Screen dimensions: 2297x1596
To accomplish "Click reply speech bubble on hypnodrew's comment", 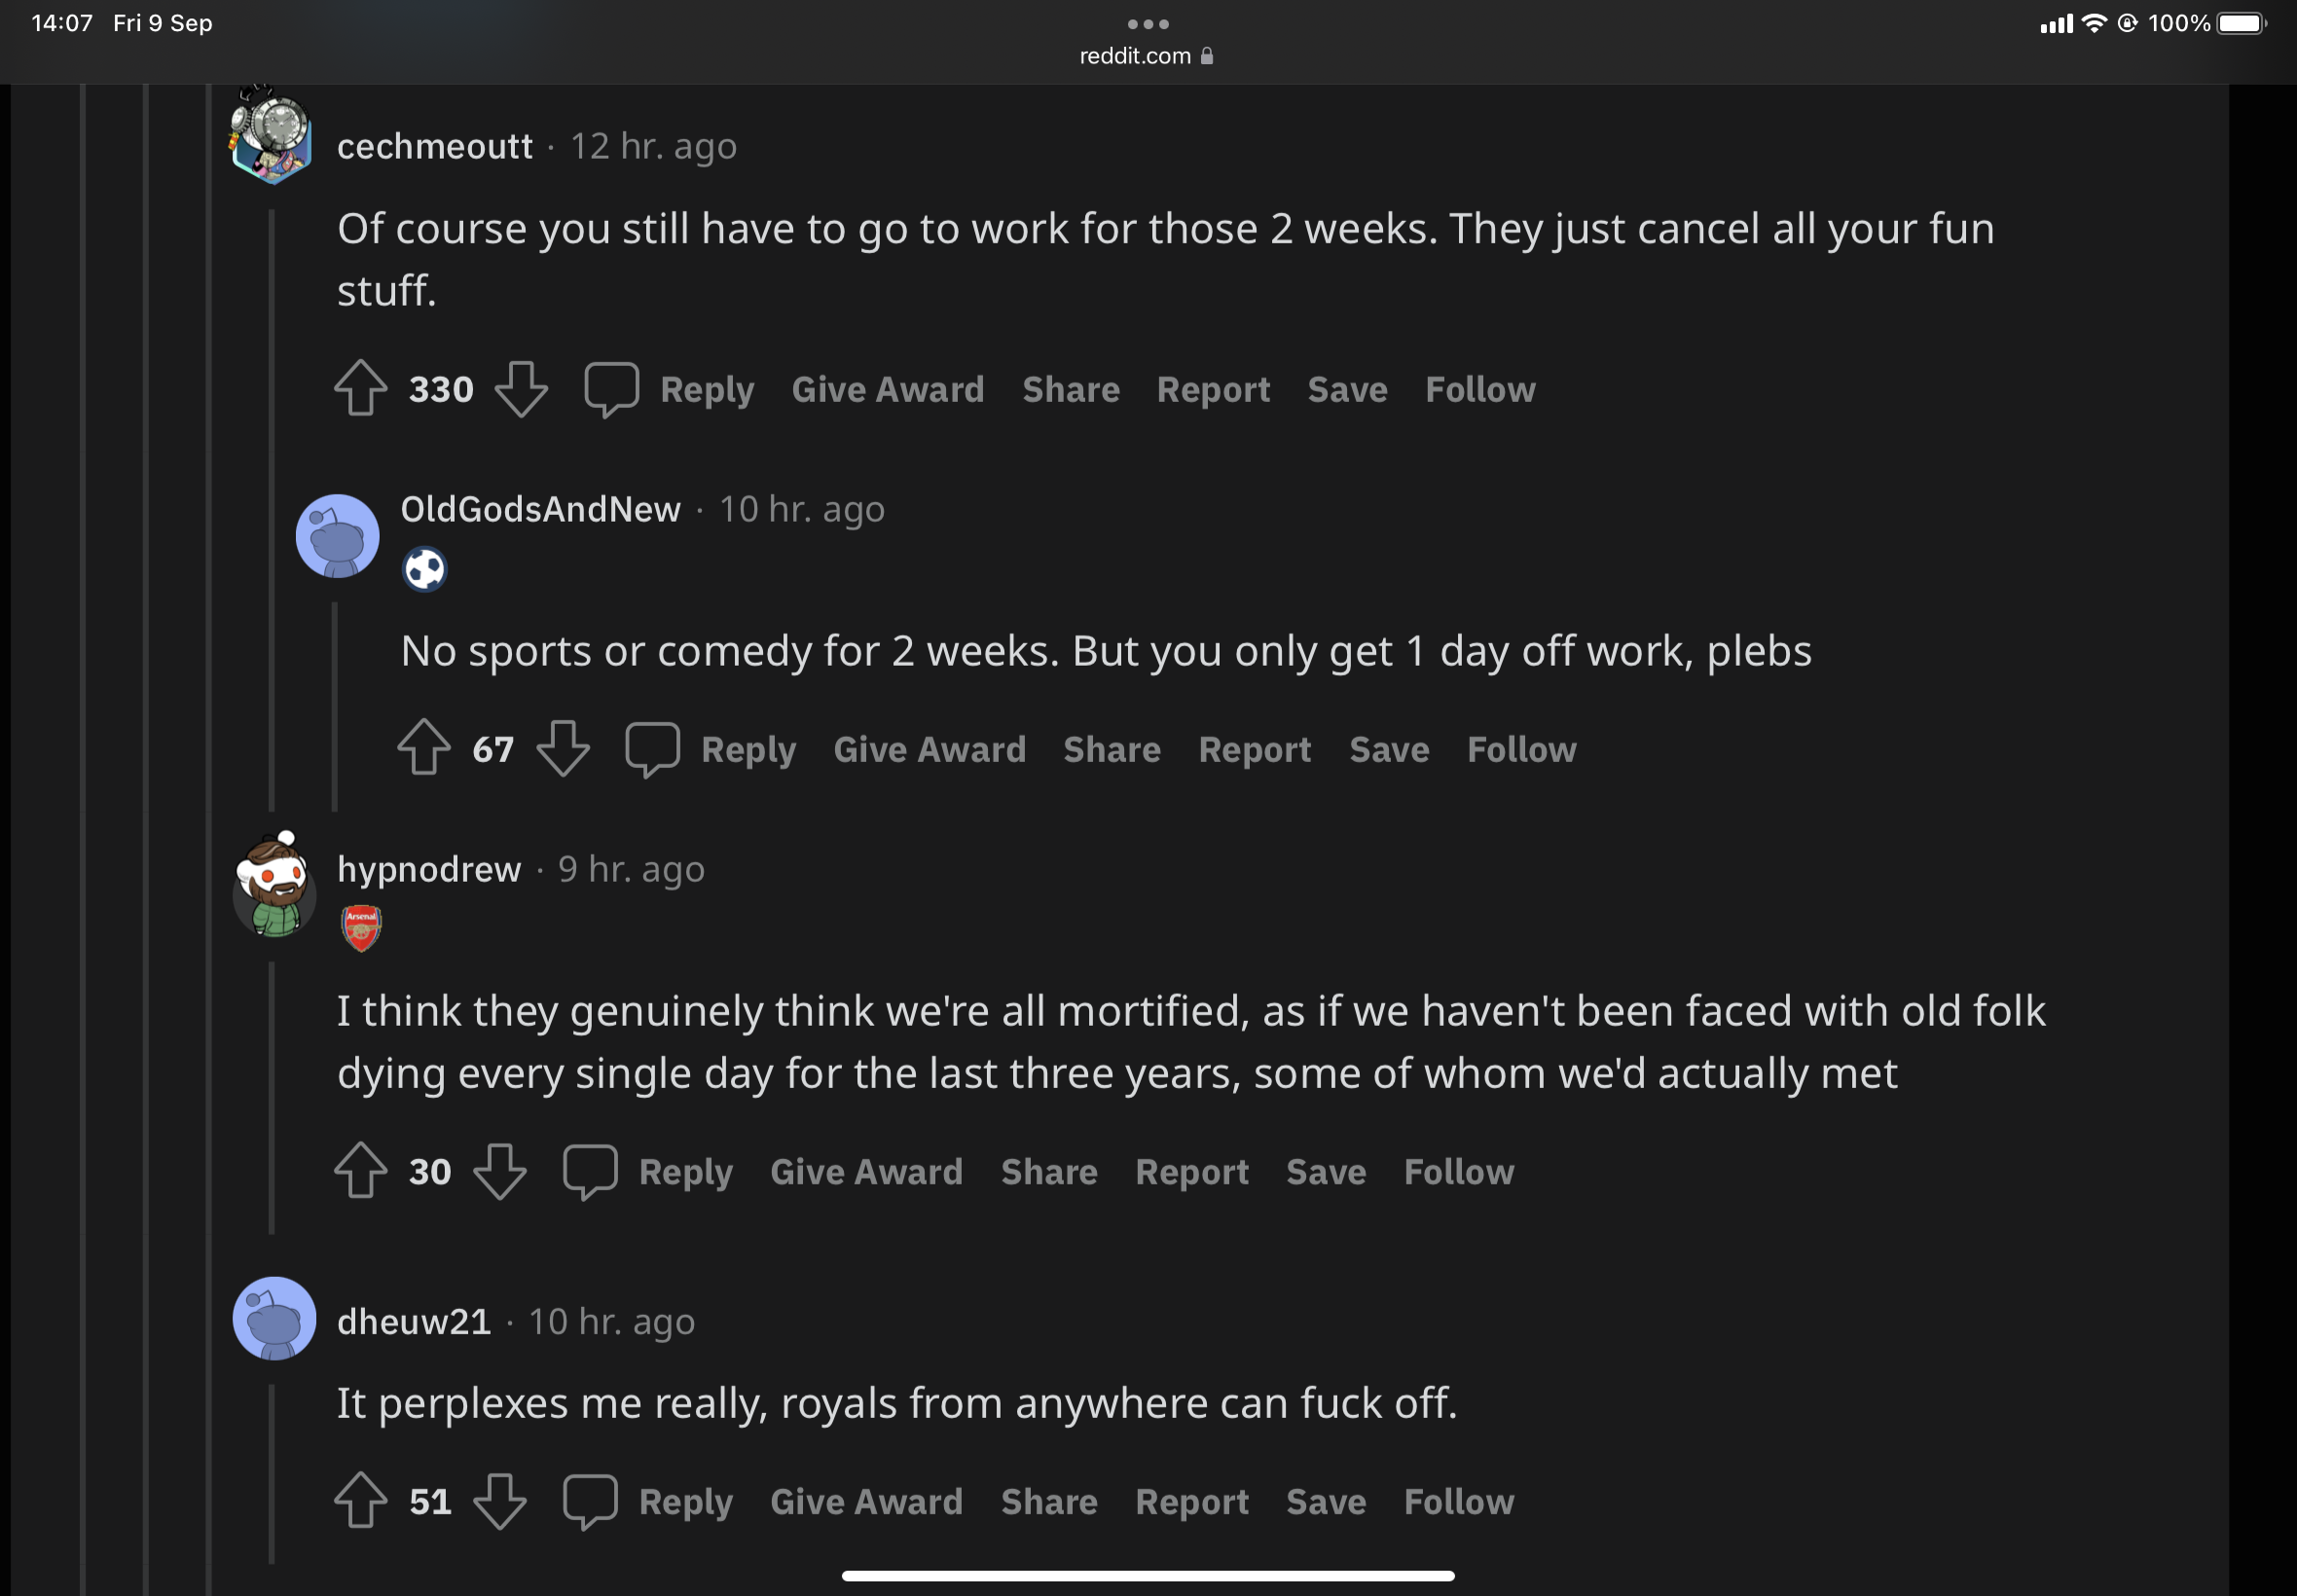I will (590, 1171).
